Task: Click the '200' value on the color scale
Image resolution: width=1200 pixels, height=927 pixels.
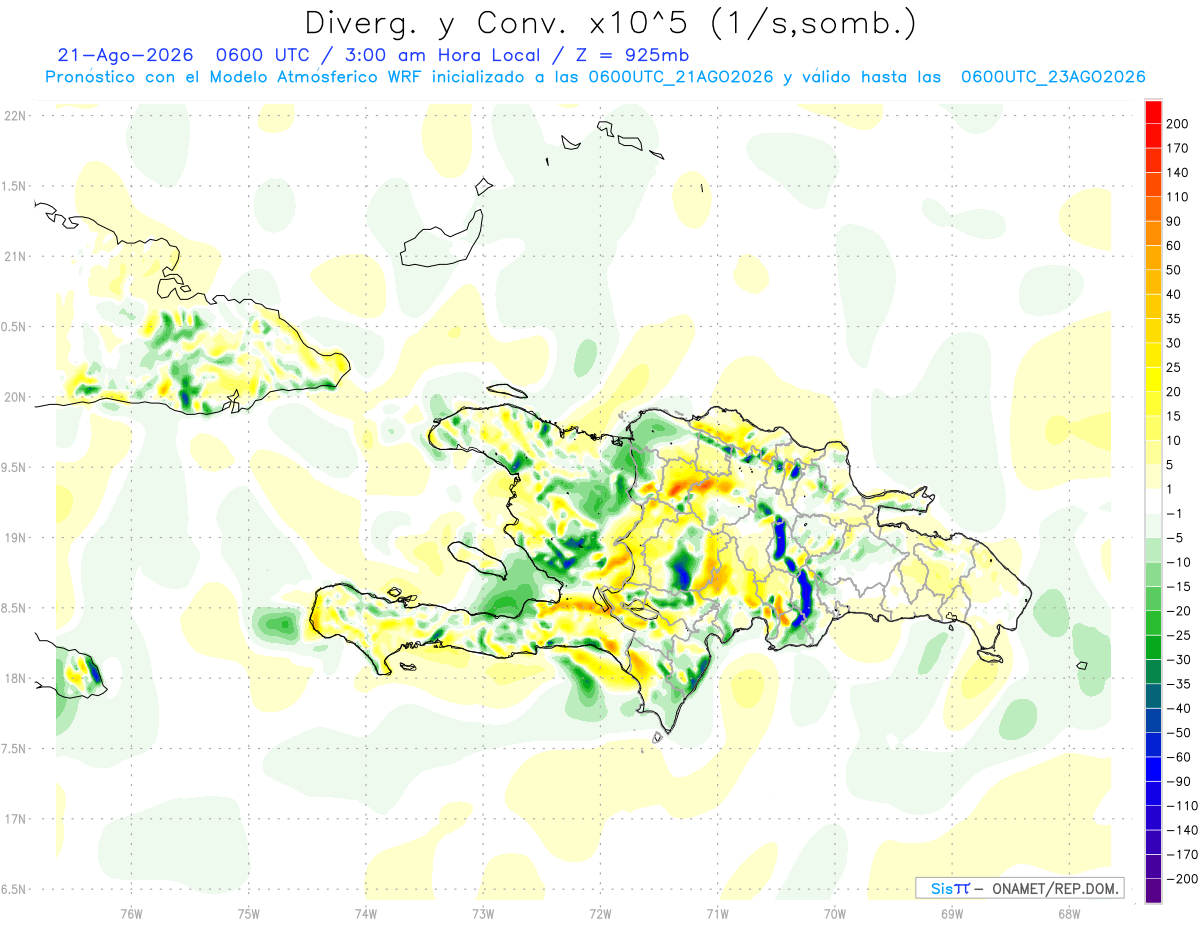Action: (x=1177, y=124)
